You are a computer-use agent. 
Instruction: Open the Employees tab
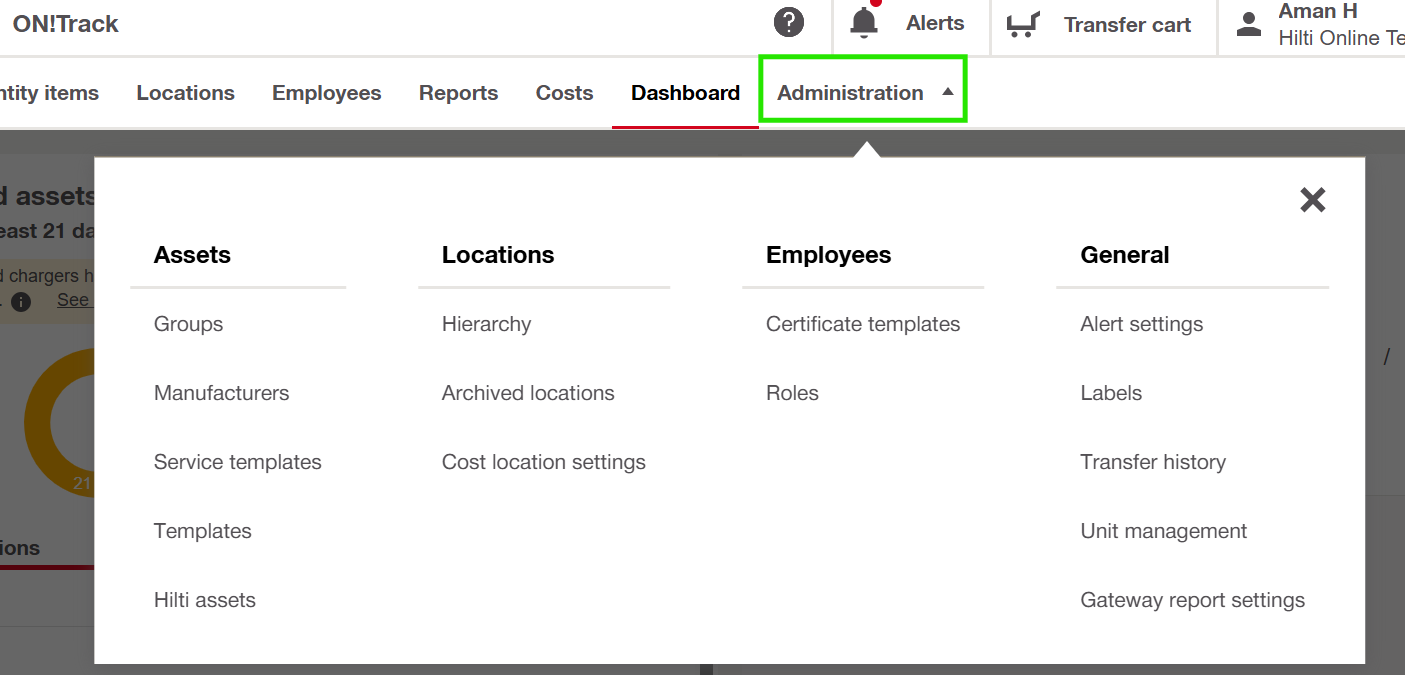tap(326, 93)
